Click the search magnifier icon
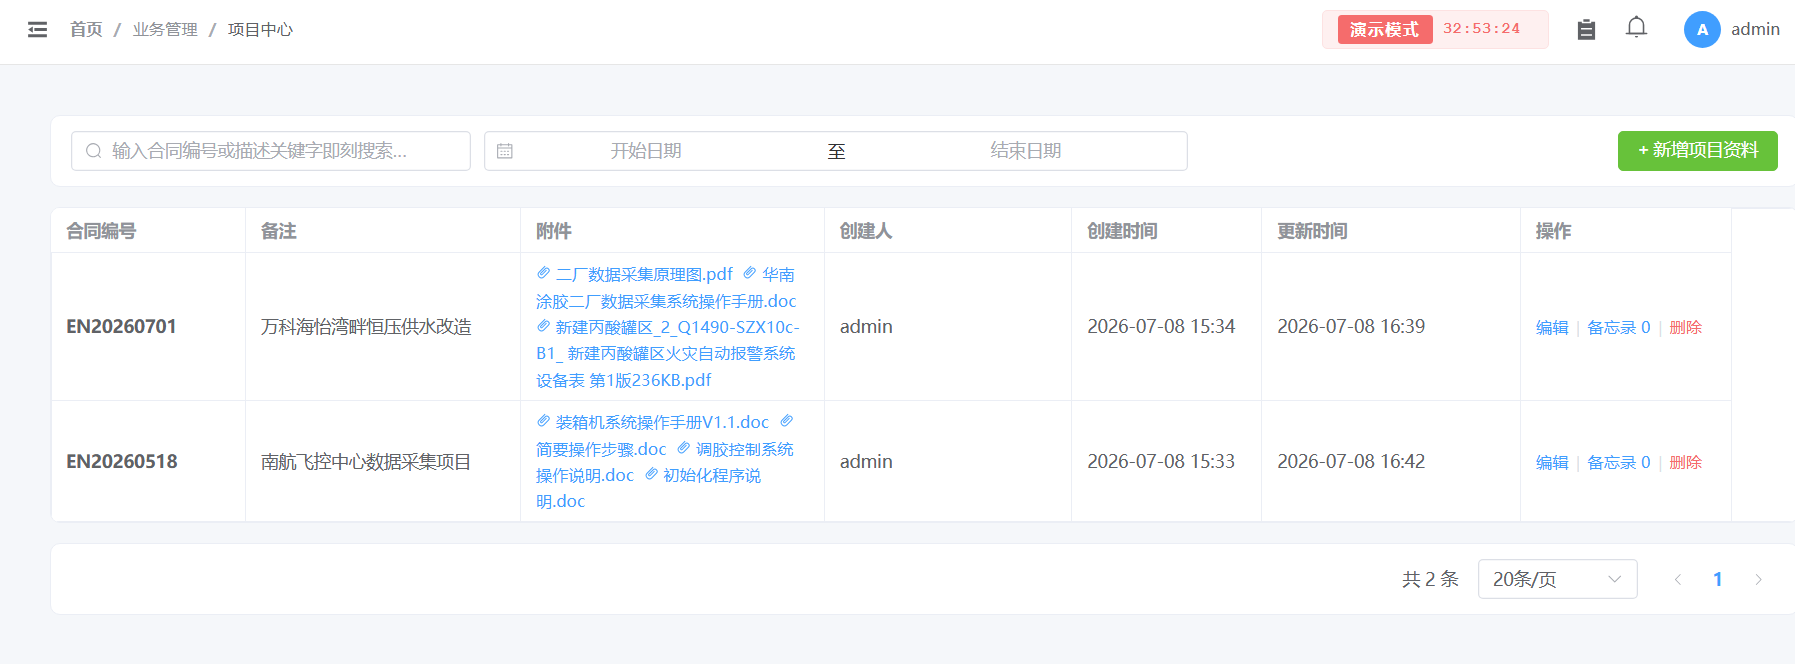The width and height of the screenshot is (1795, 664). [94, 151]
